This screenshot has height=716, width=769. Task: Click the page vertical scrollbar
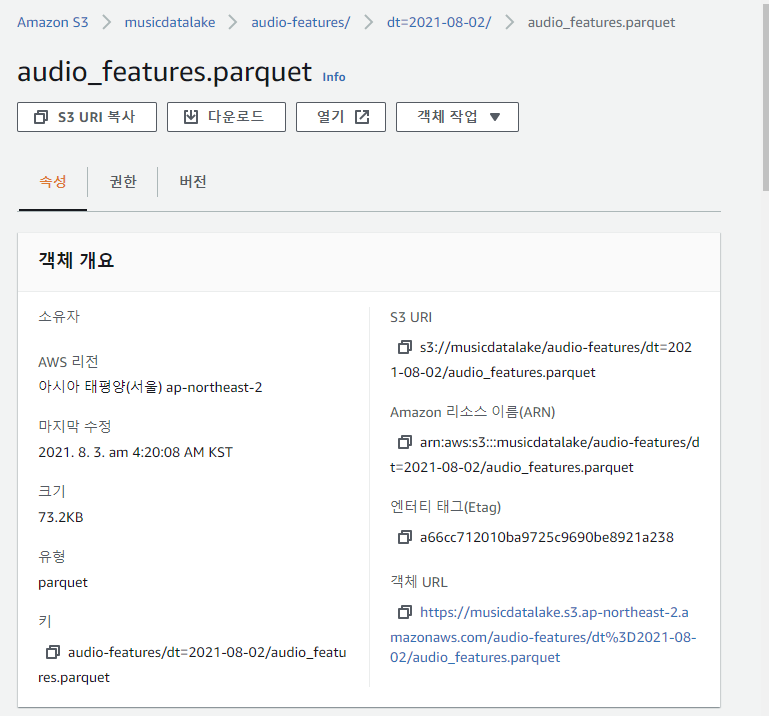(x=766, y=96)
